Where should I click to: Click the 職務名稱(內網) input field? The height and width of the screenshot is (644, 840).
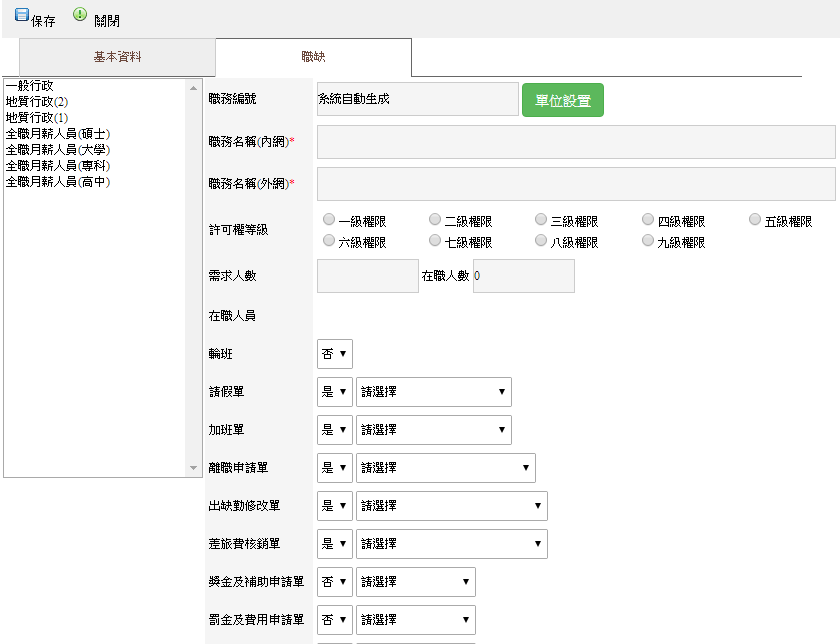(576, 142)
